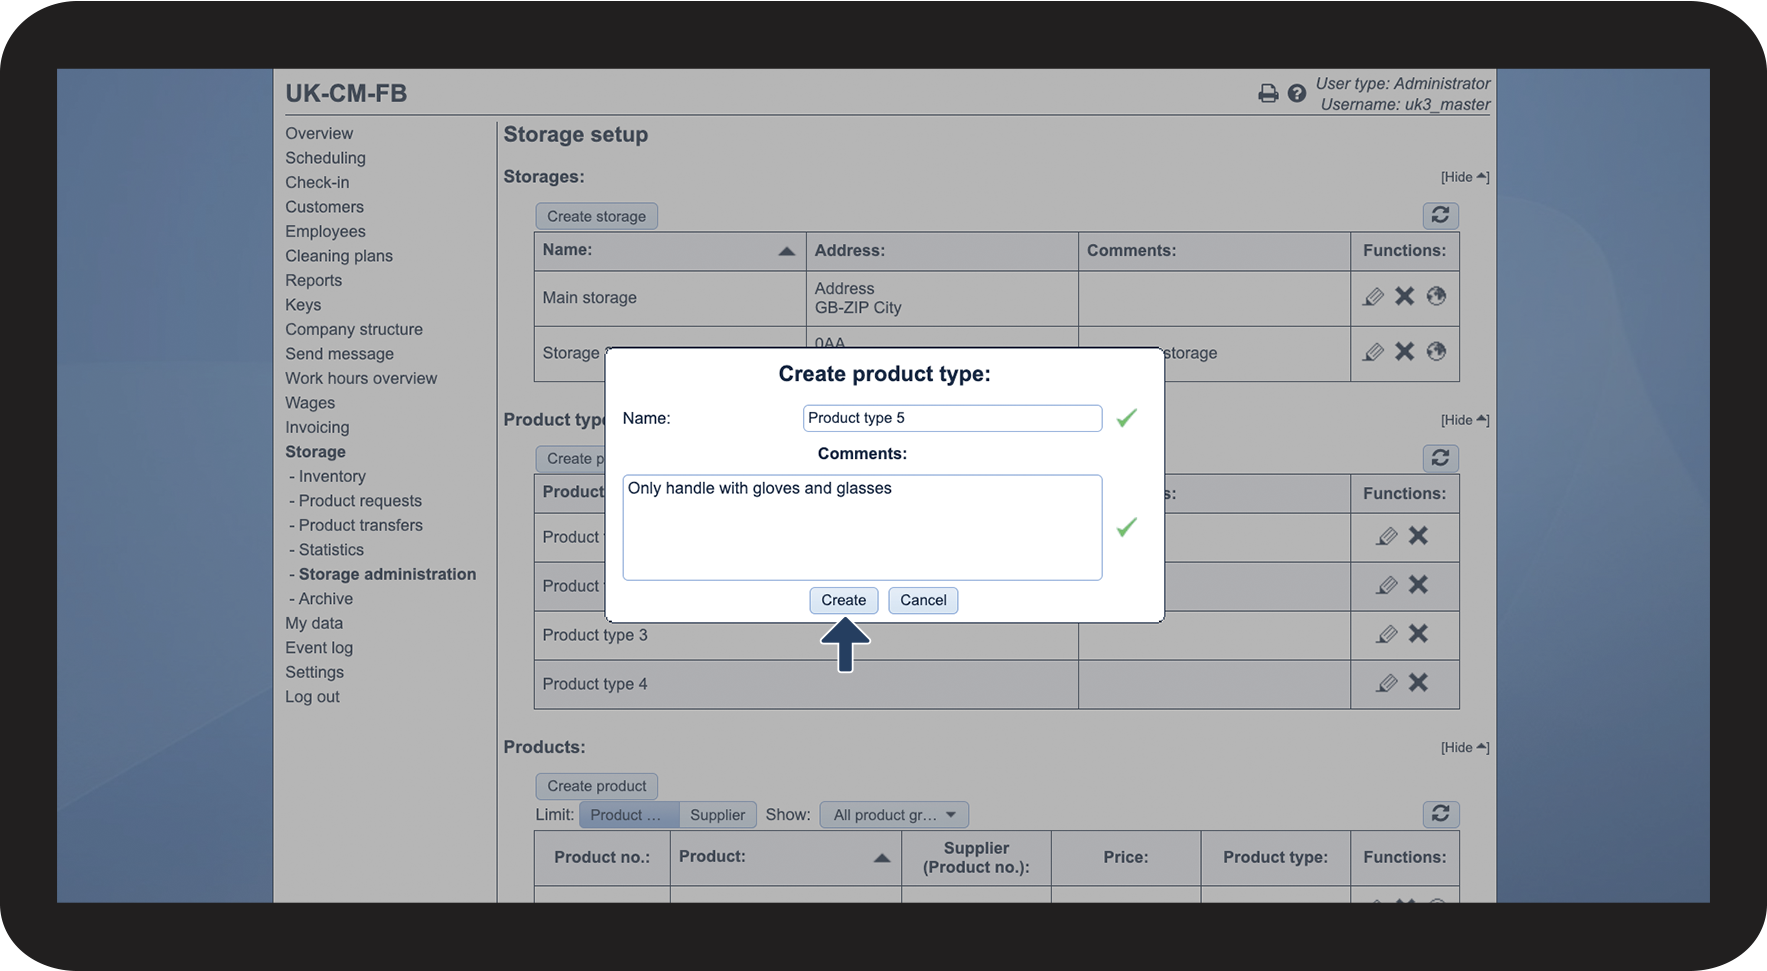Select the Supplier limit toggle
The image size is (1767, 971).
point(717,815)
